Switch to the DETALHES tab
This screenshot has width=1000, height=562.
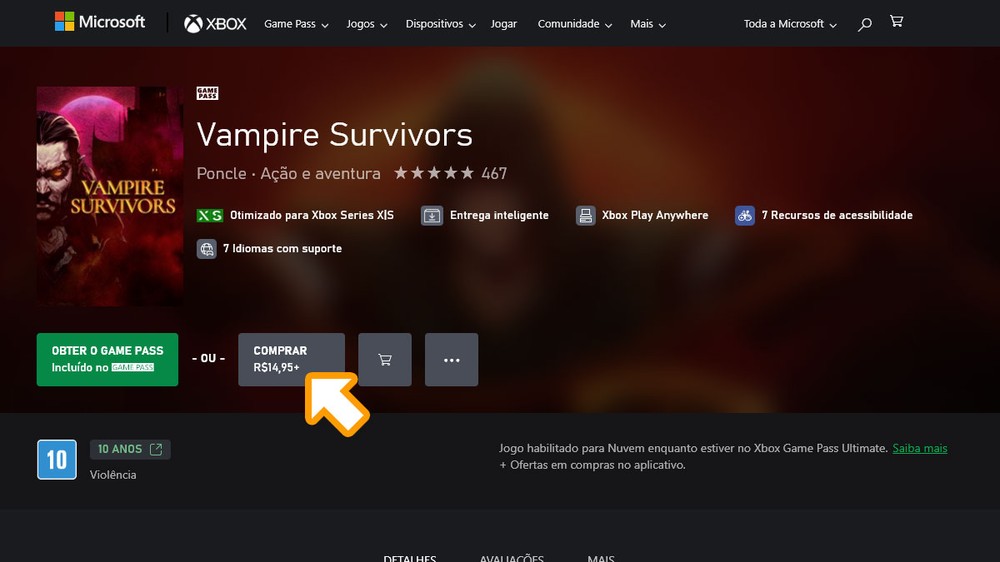tap(409, 558)
